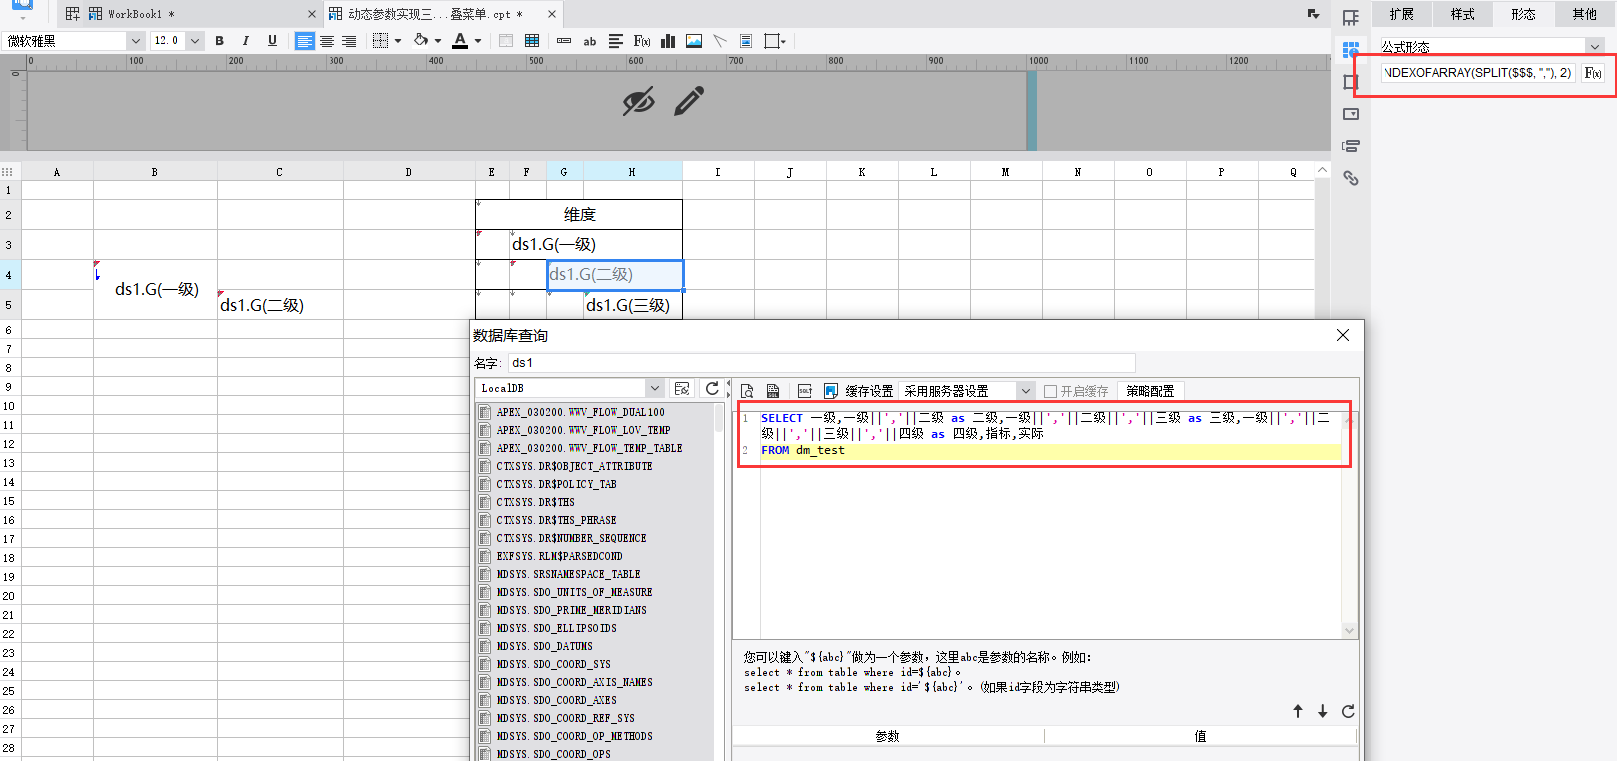The height and width of the screenshot is (761, 1617).
Task: Click the sub-report page icon in the toolbar
Action: coord(746,41)
